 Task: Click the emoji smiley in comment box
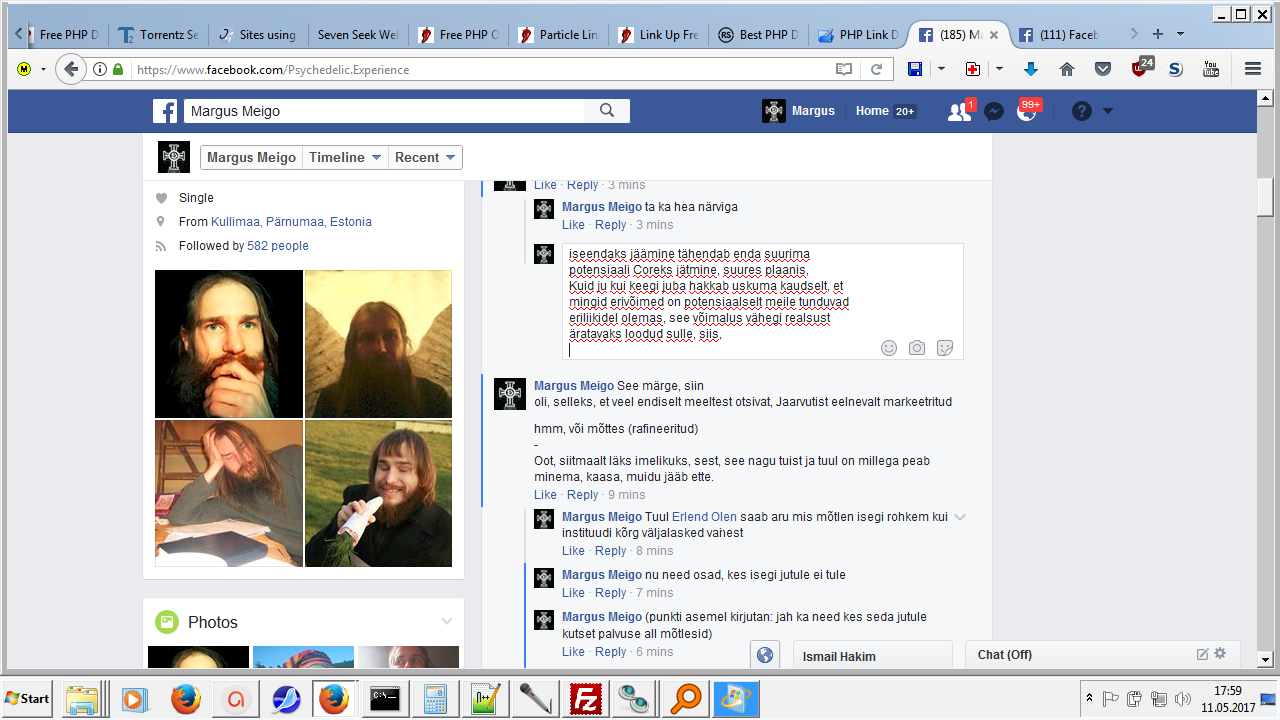coord(888,348)
